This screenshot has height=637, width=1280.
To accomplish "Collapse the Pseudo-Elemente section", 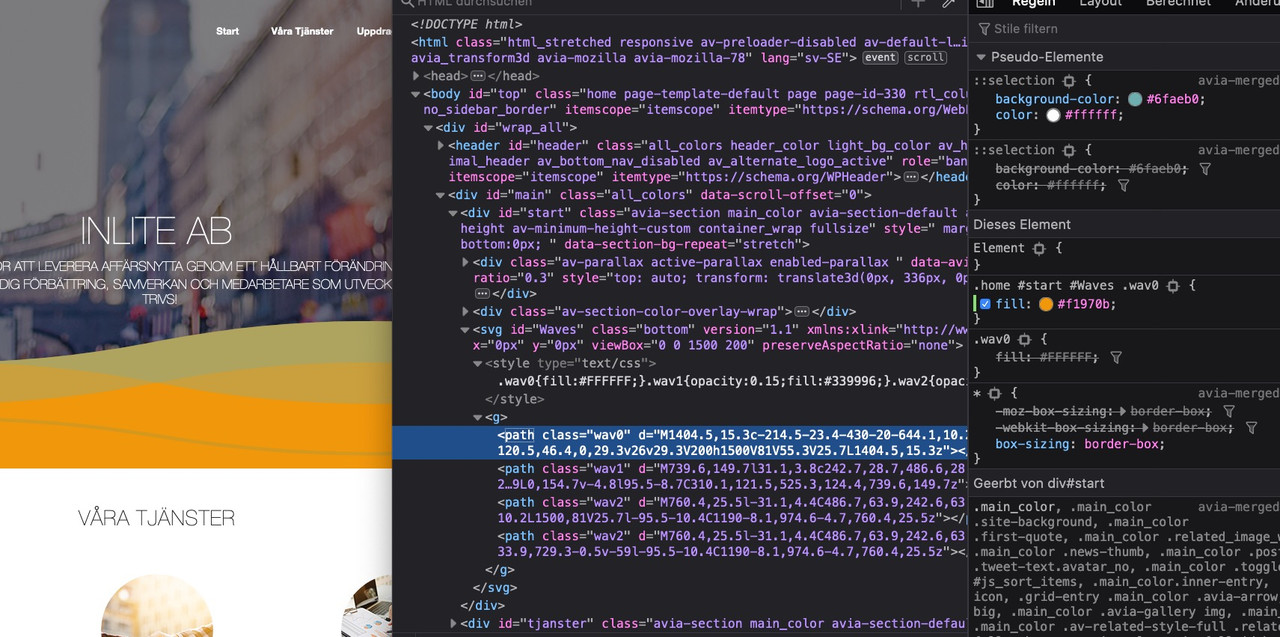I will click(982, 57).
